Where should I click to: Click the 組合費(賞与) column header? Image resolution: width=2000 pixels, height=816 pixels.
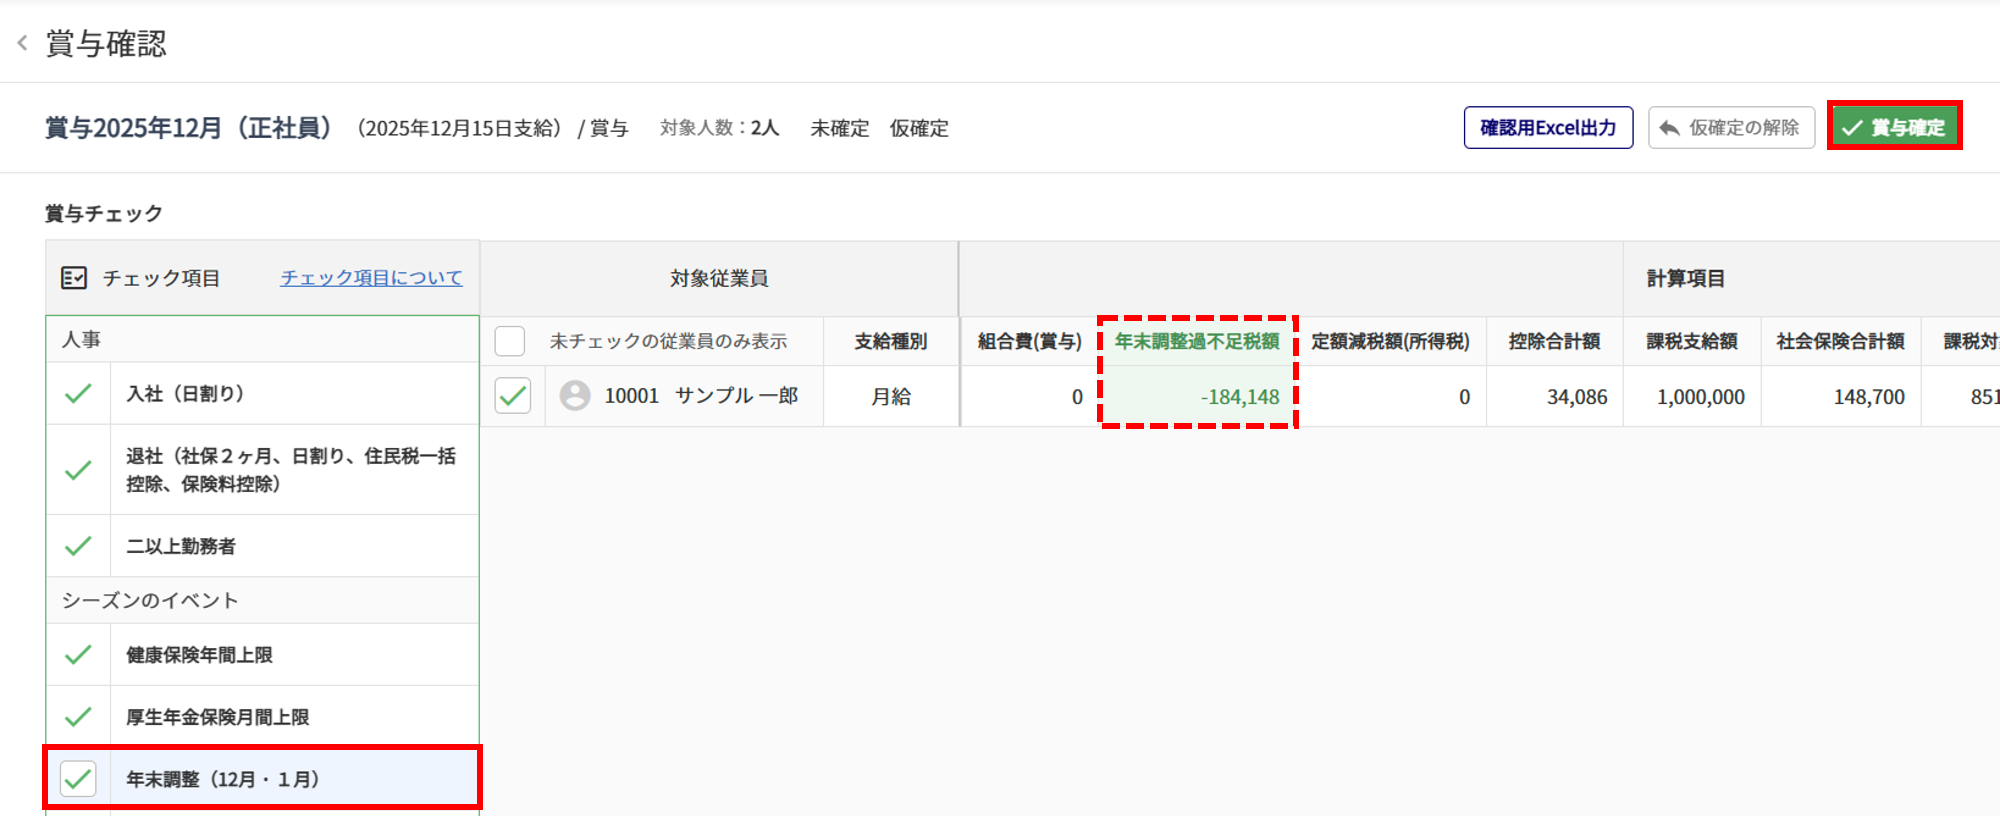tap(1030, 341)
